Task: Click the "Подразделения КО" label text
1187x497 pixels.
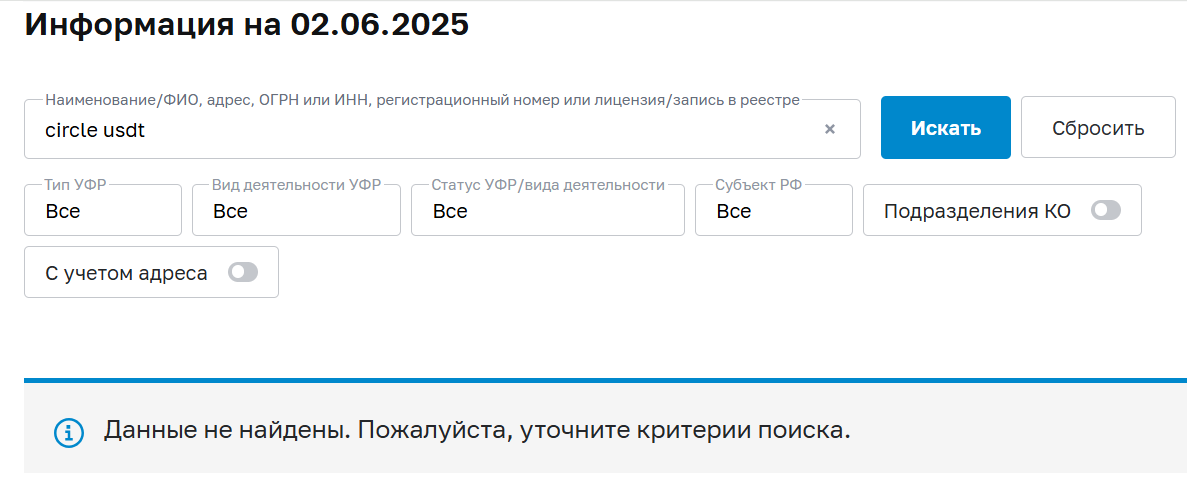Action: tap(977, 211)
